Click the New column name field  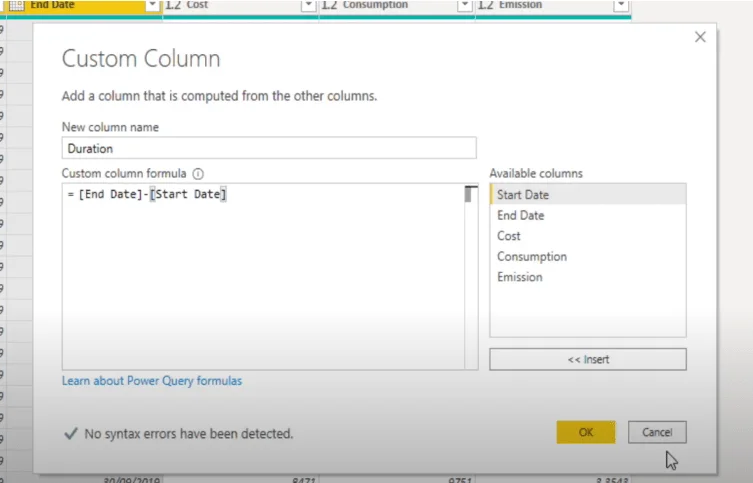coord(269,148)
